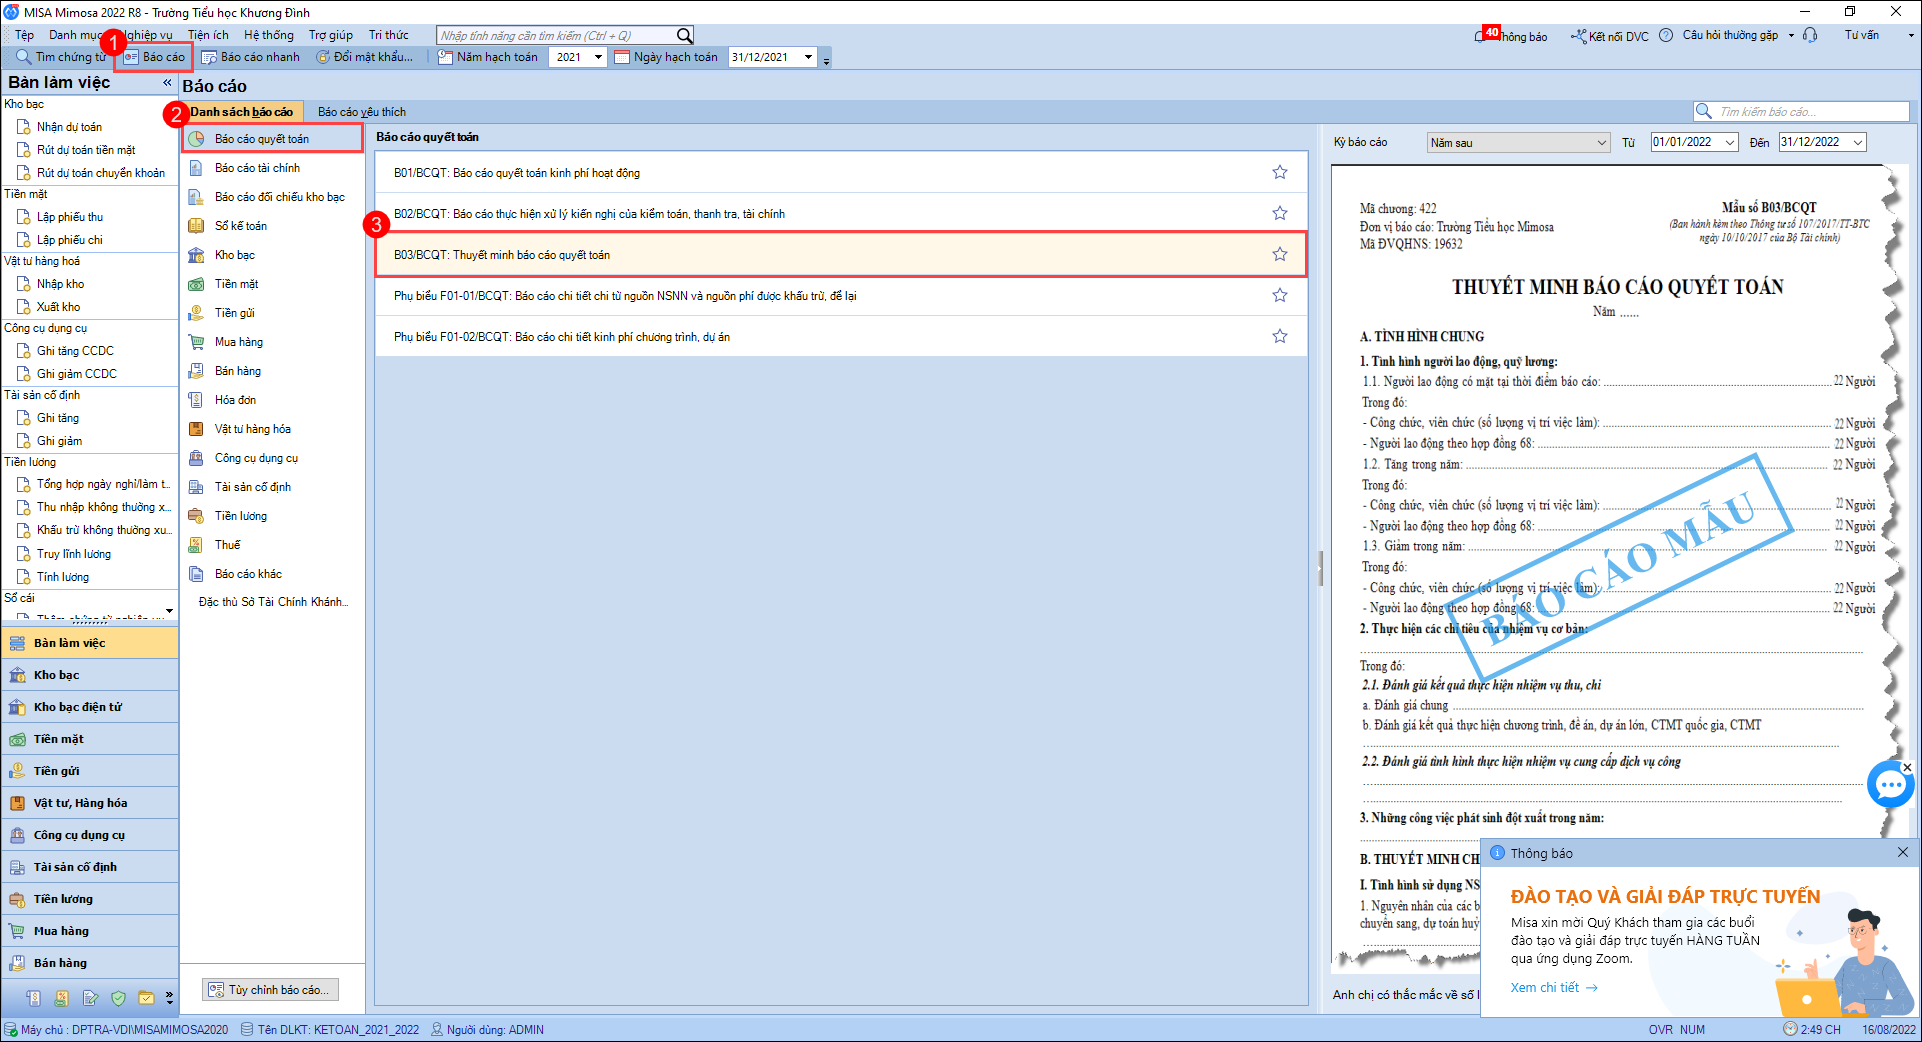Switch to the Báo cáo yêu thích tab
Screen dimensions: 1922x1042
pos(362,112)
